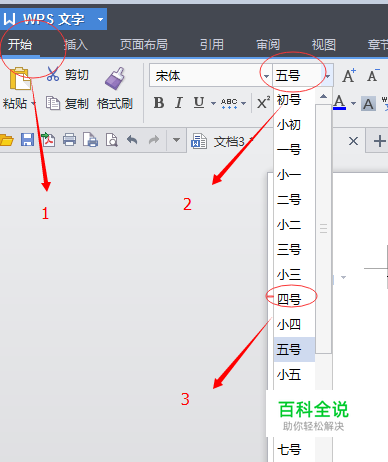This screenshot has height=462, width=388.
Task: Toggle Bold formatting
Action: (159, 103)
